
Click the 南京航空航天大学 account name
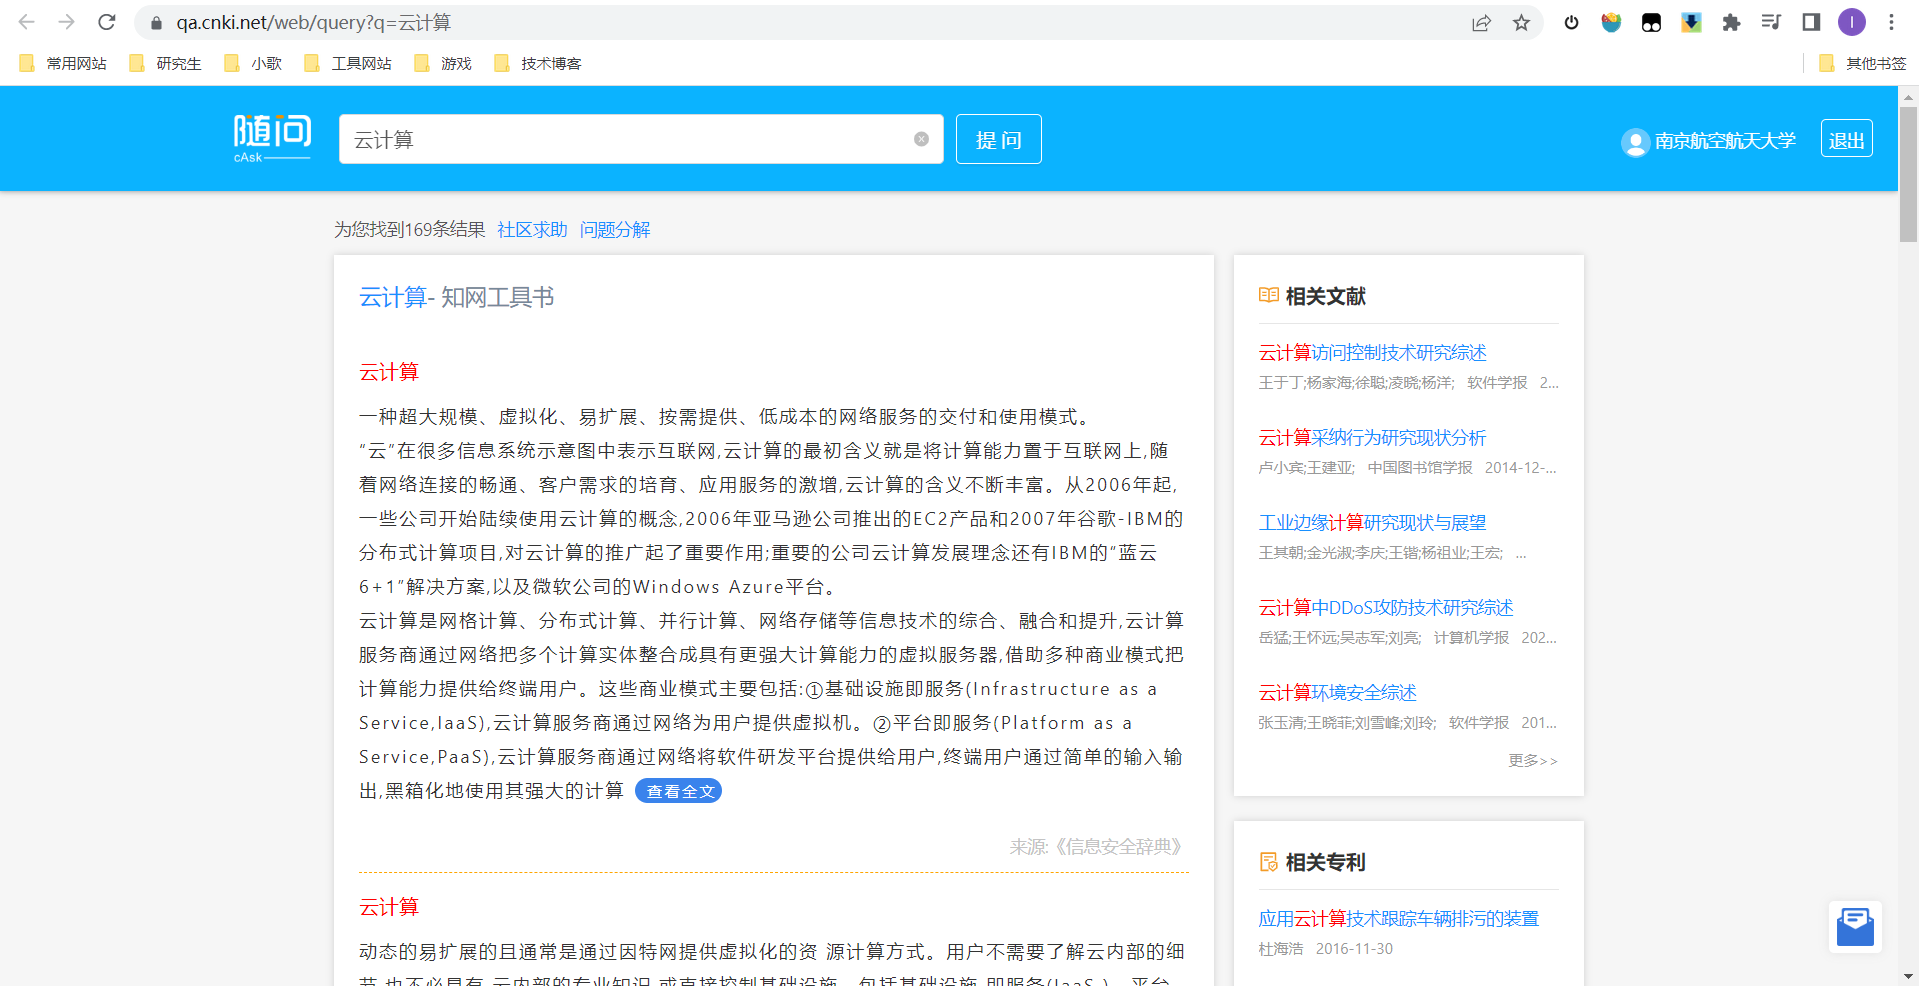point(1725,141)
